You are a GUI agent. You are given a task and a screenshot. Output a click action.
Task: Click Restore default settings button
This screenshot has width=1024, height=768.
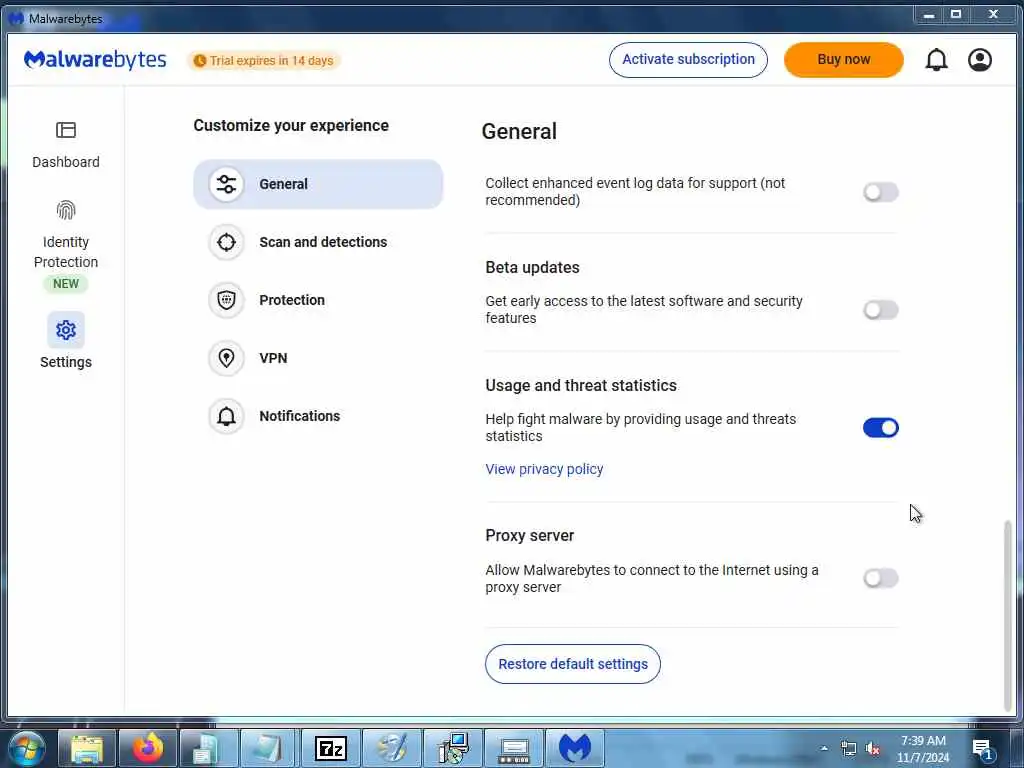click(573, 664)
